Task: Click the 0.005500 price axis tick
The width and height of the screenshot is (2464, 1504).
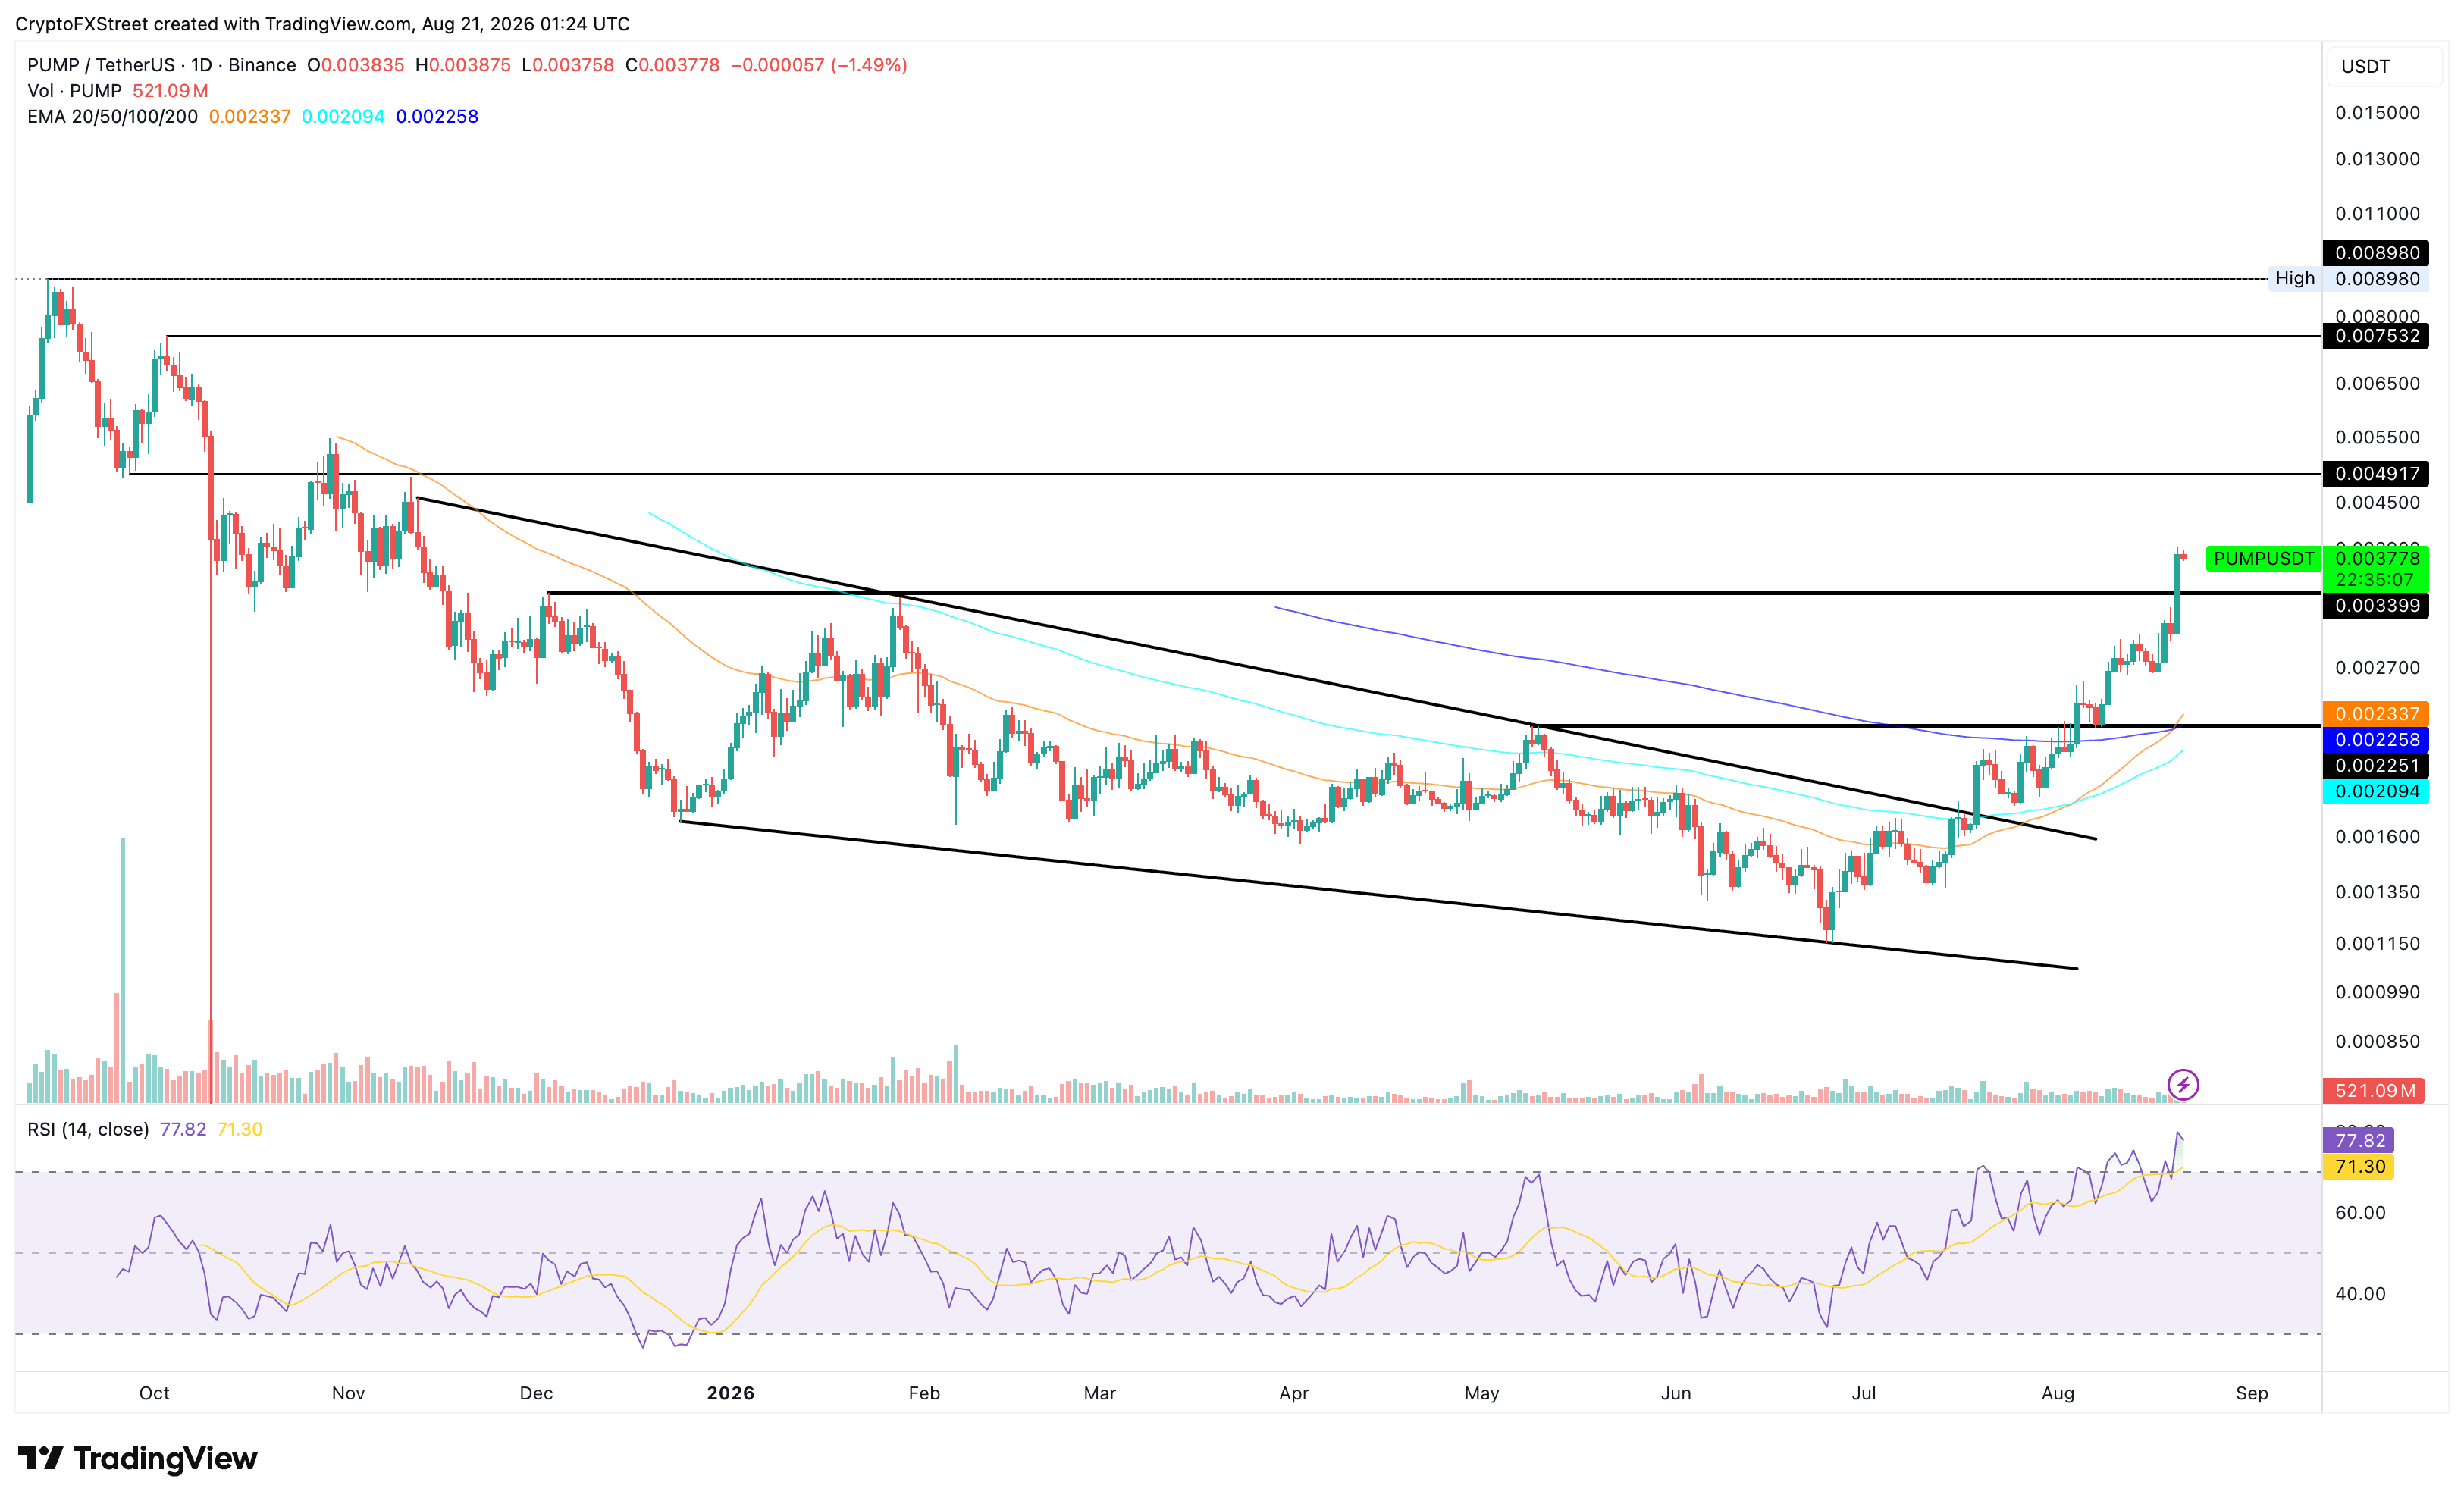Action: [x=2377, y=438]
